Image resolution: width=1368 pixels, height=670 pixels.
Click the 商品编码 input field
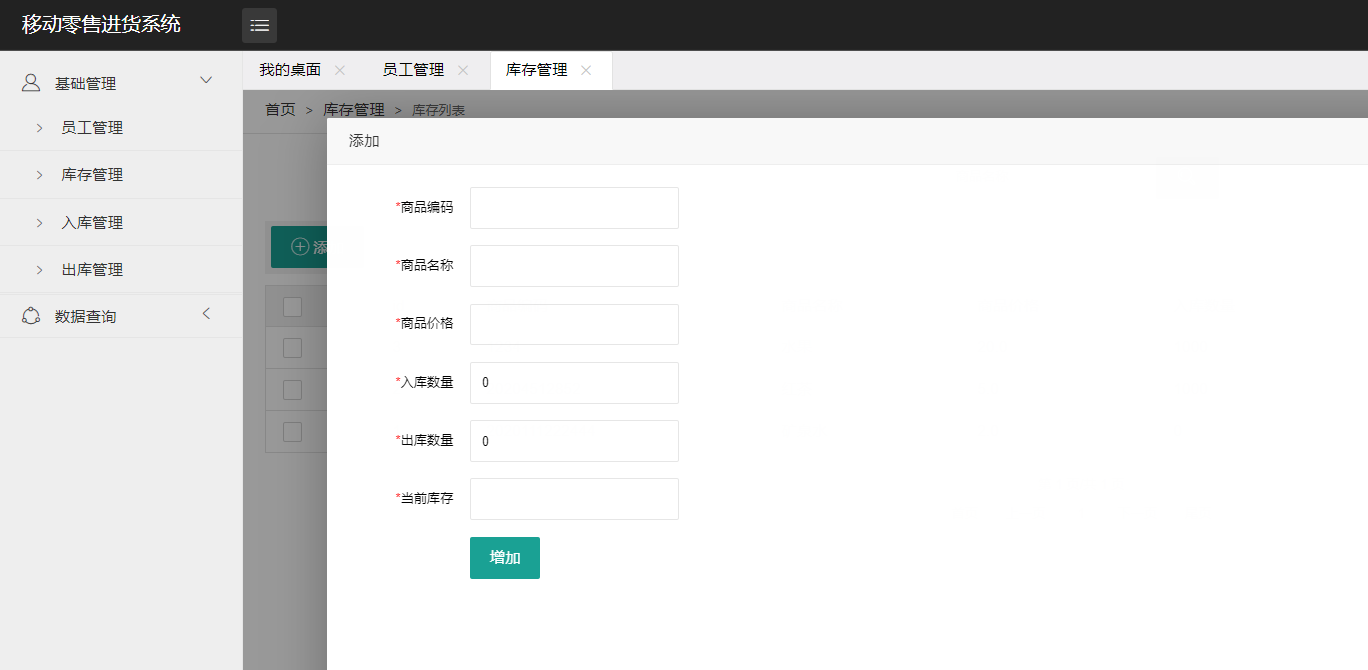574,208
